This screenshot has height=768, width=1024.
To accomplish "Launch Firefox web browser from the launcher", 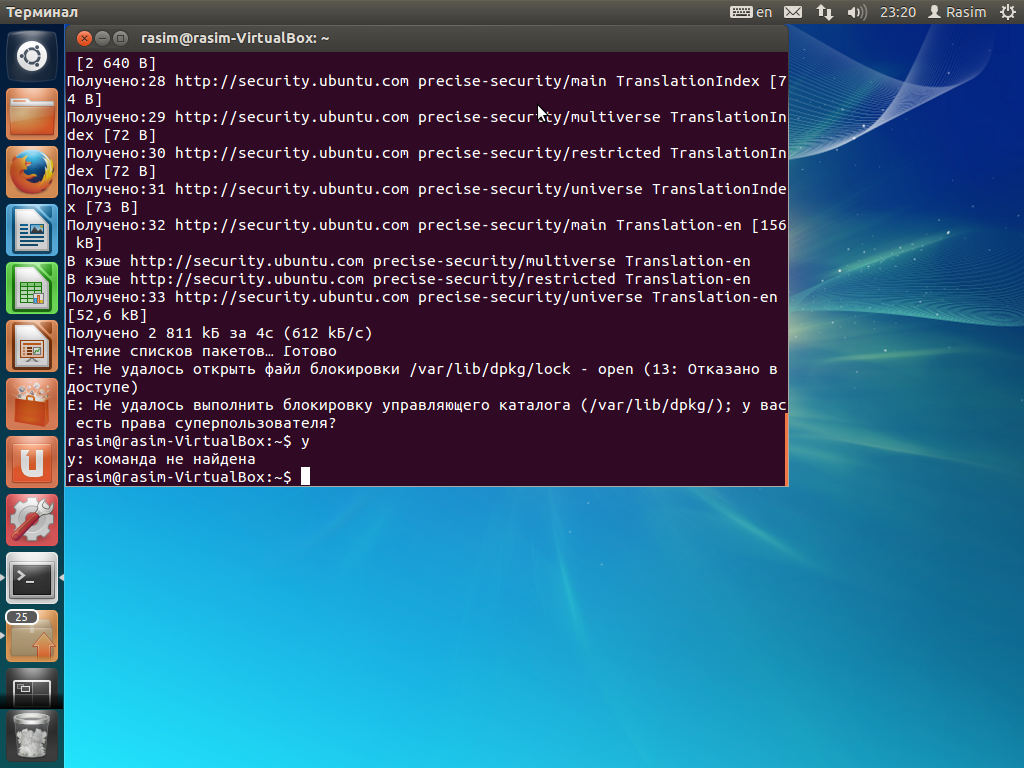I will click(x=32, y=172).
